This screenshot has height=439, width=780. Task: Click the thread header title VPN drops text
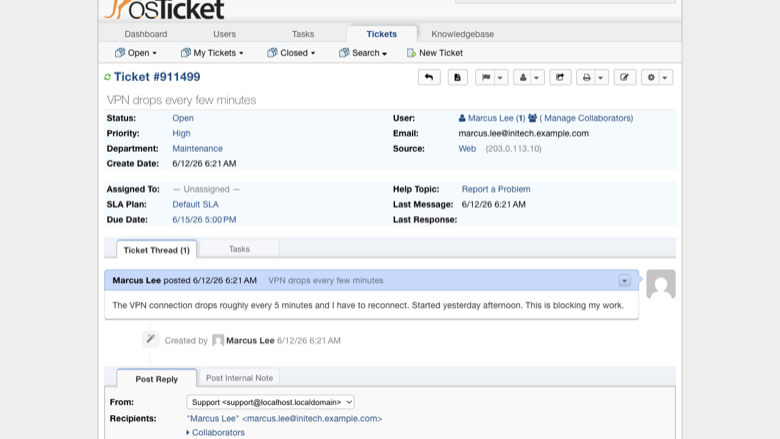326,280
